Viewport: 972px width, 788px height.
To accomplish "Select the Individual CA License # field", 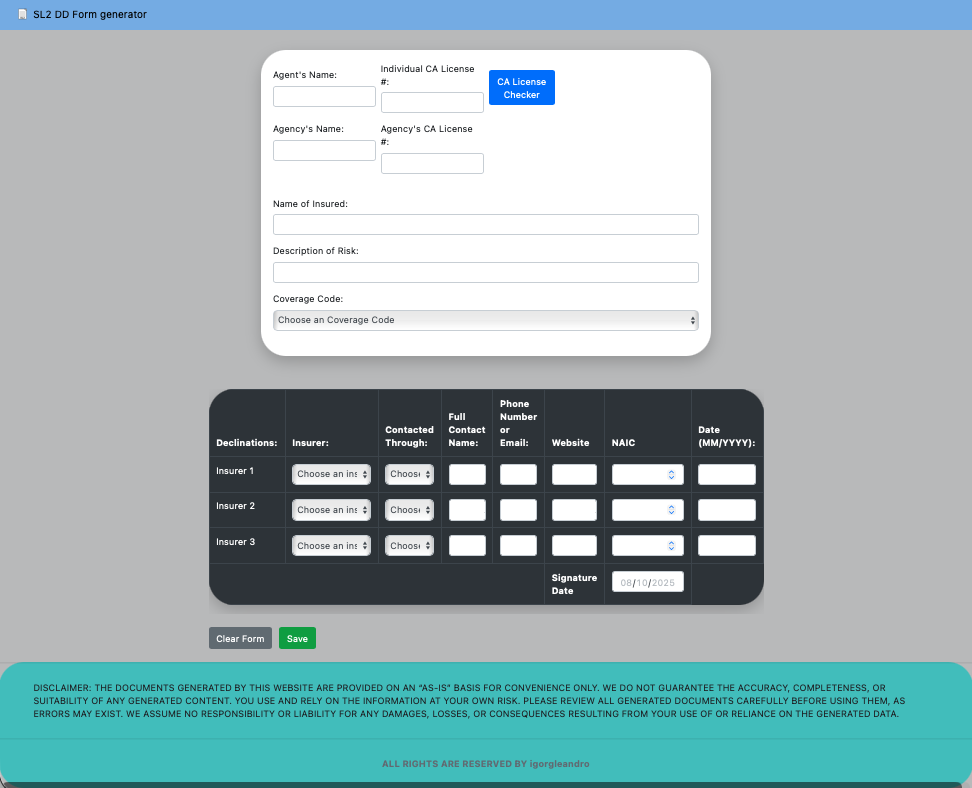I will (432, 102).
